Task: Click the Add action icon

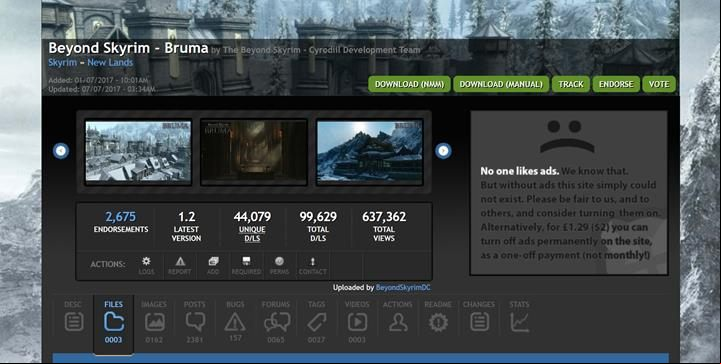Action: tap(213, 266)
